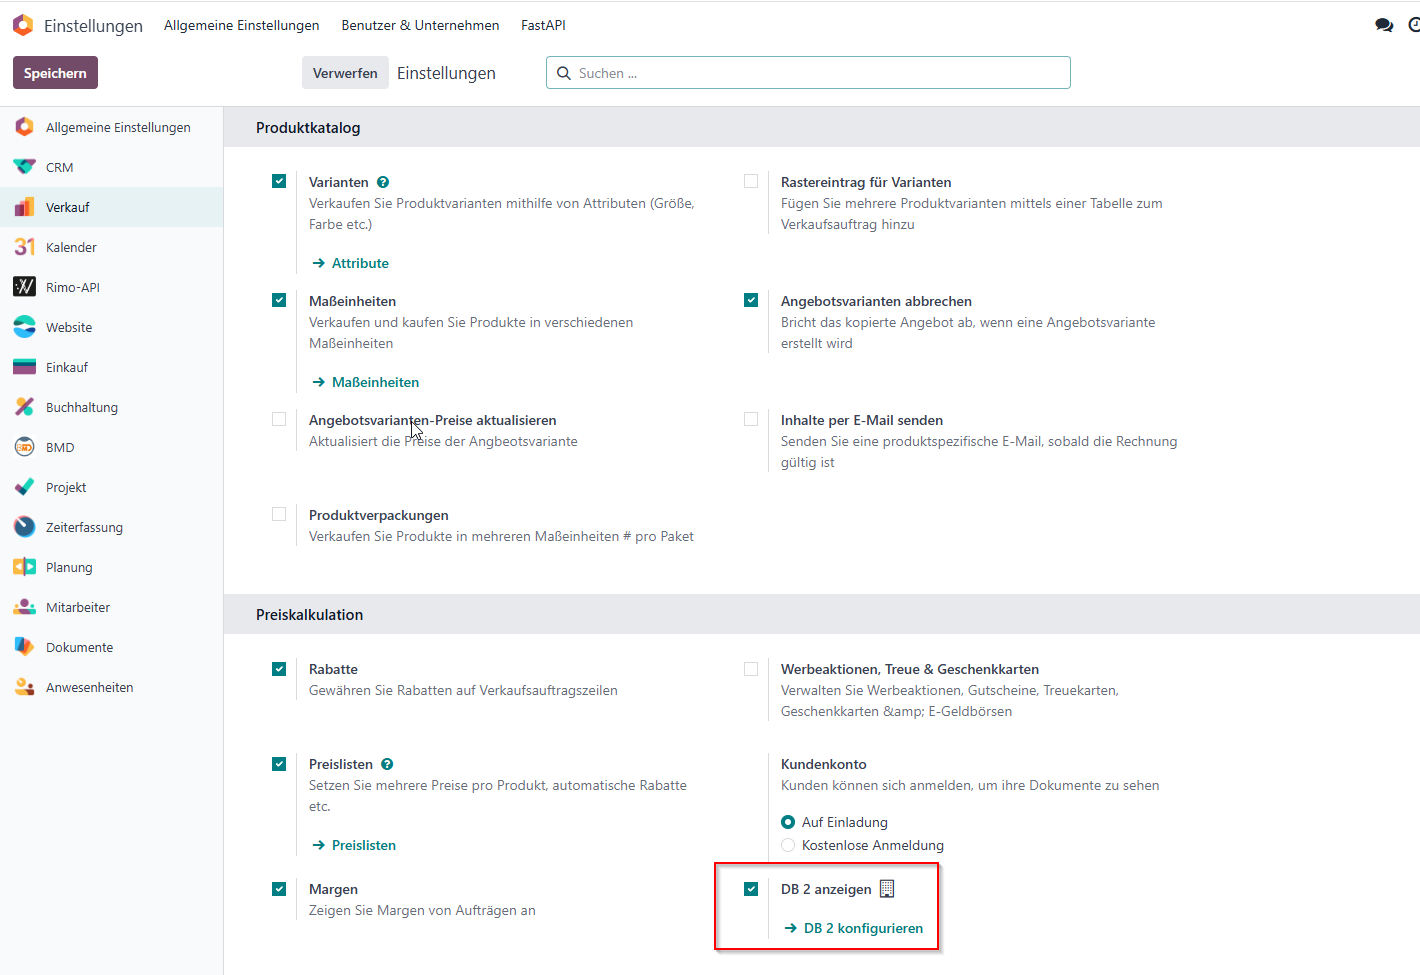Open the FastAPI menu

[543, 25]
